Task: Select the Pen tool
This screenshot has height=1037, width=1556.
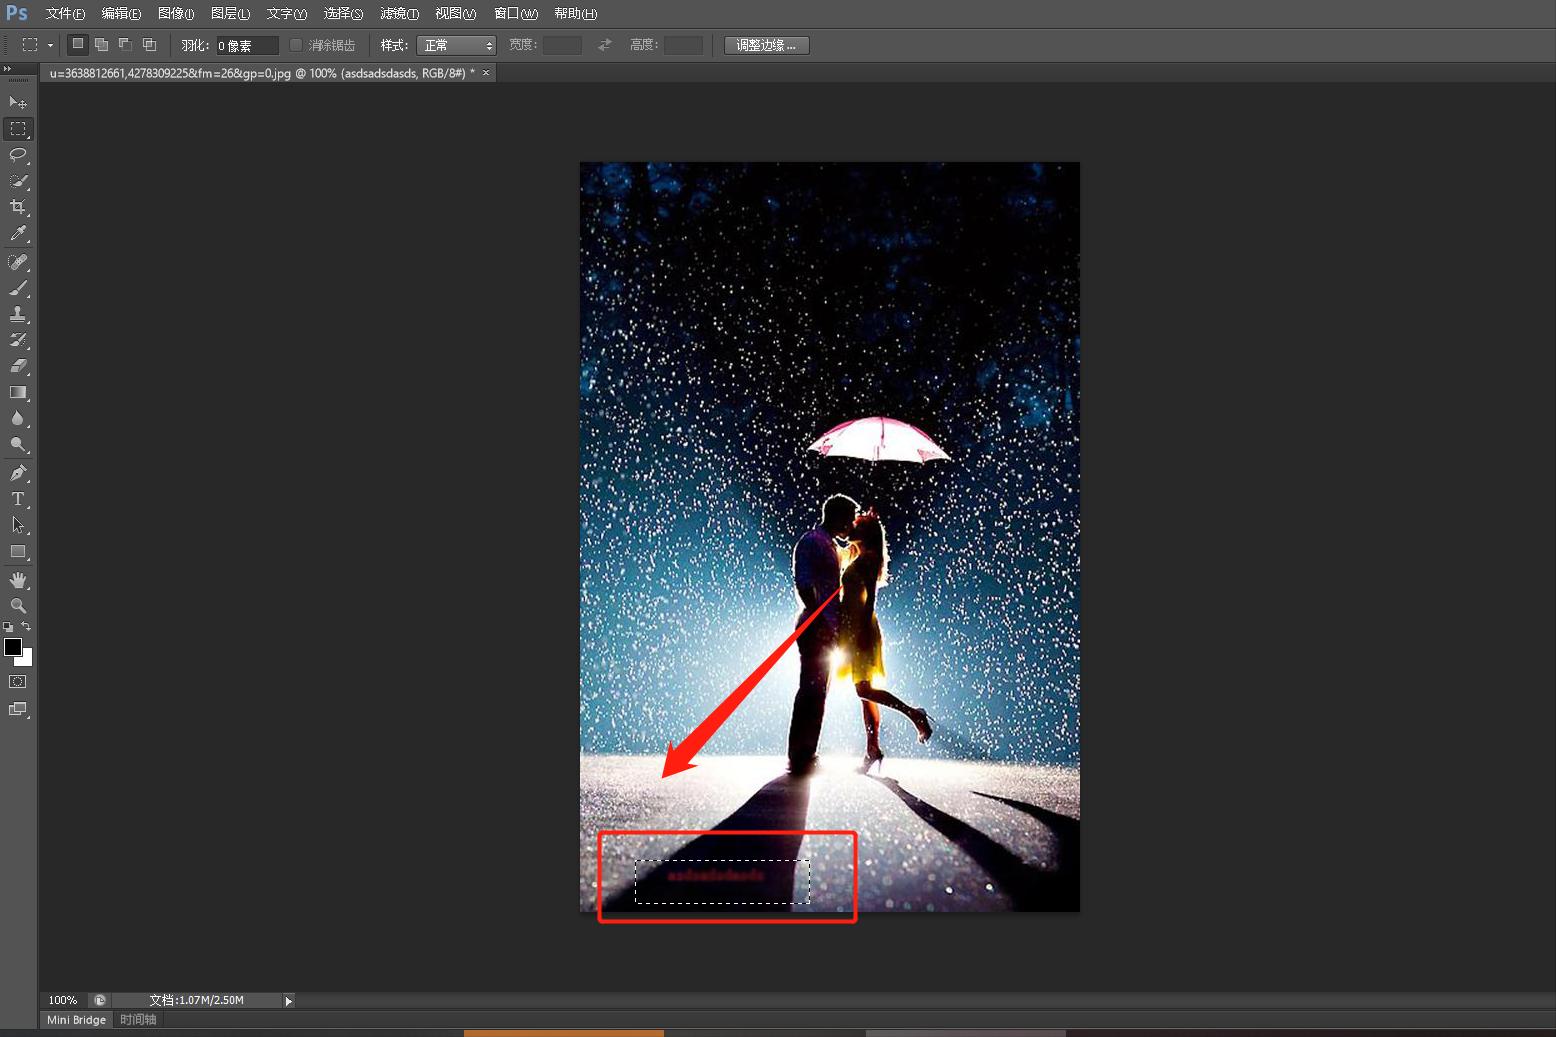Action: pos(18,473)
